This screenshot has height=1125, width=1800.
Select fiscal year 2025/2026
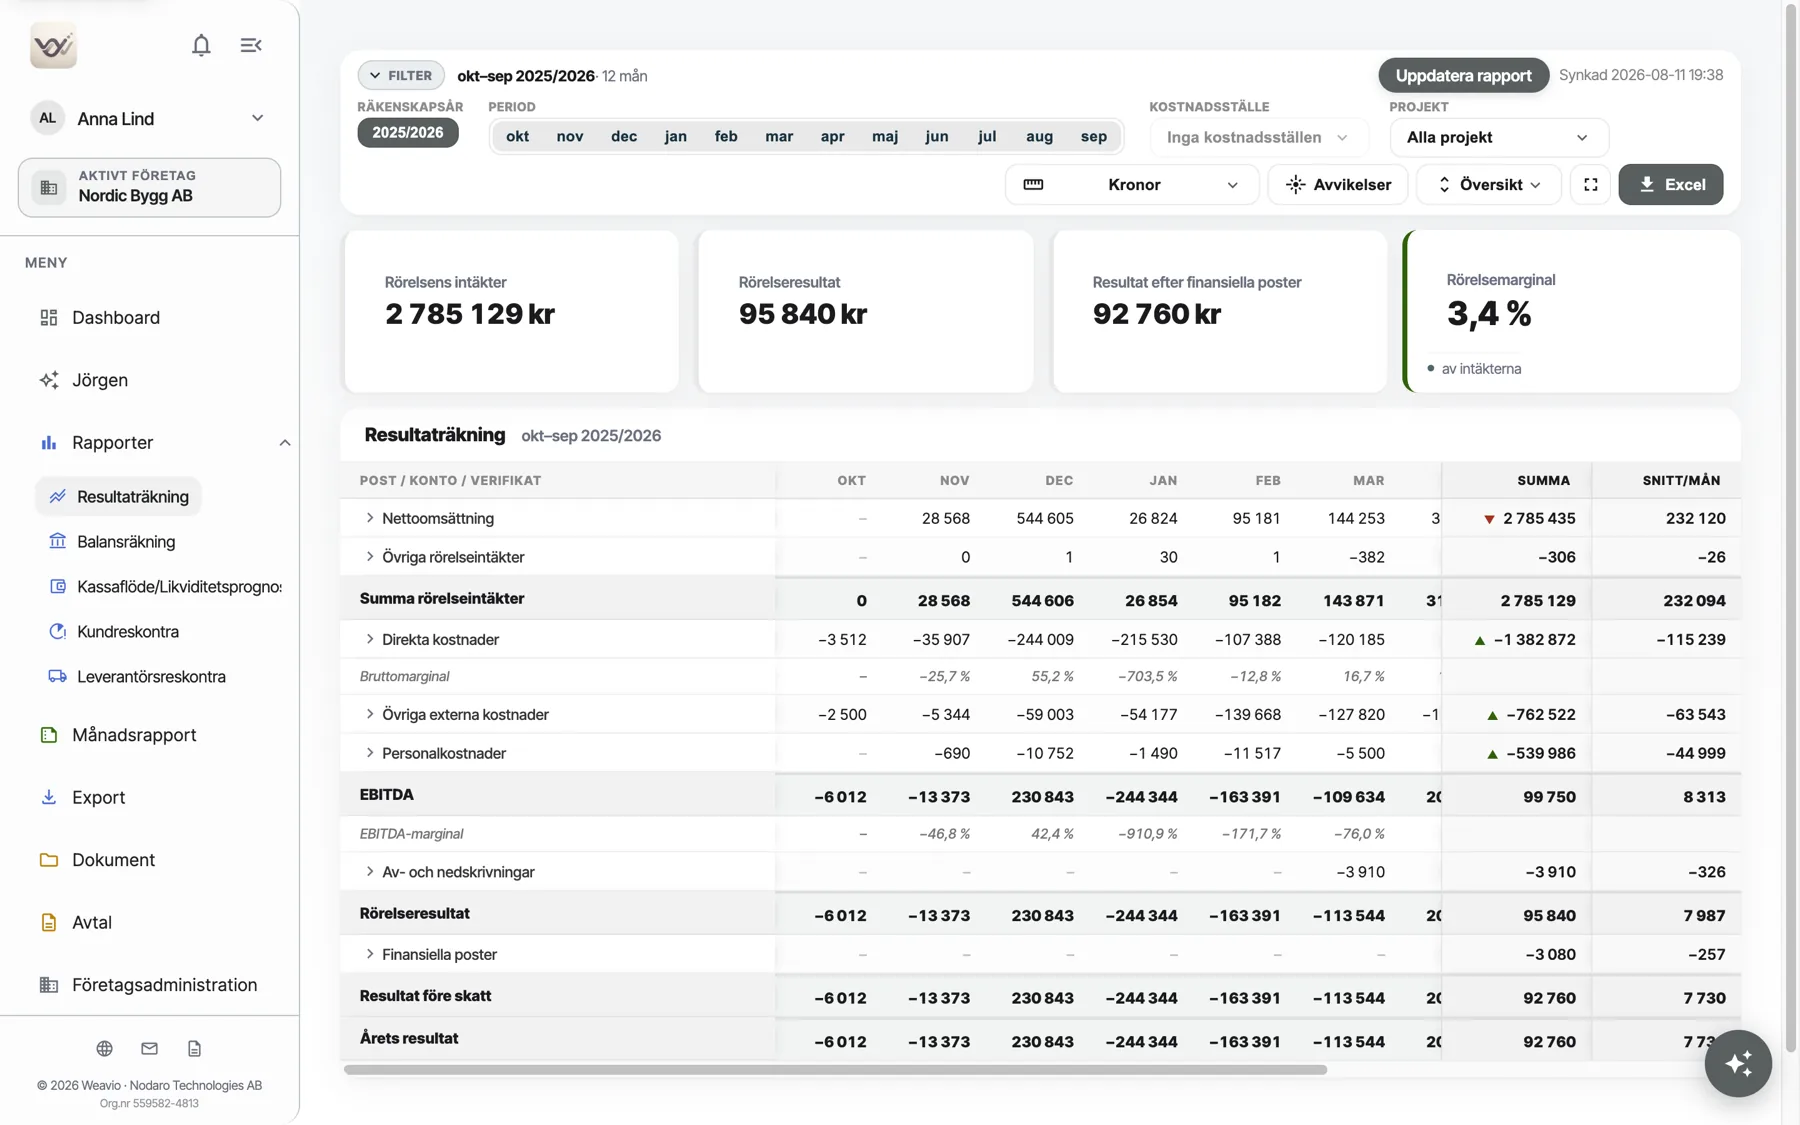[x=408, y=132]
